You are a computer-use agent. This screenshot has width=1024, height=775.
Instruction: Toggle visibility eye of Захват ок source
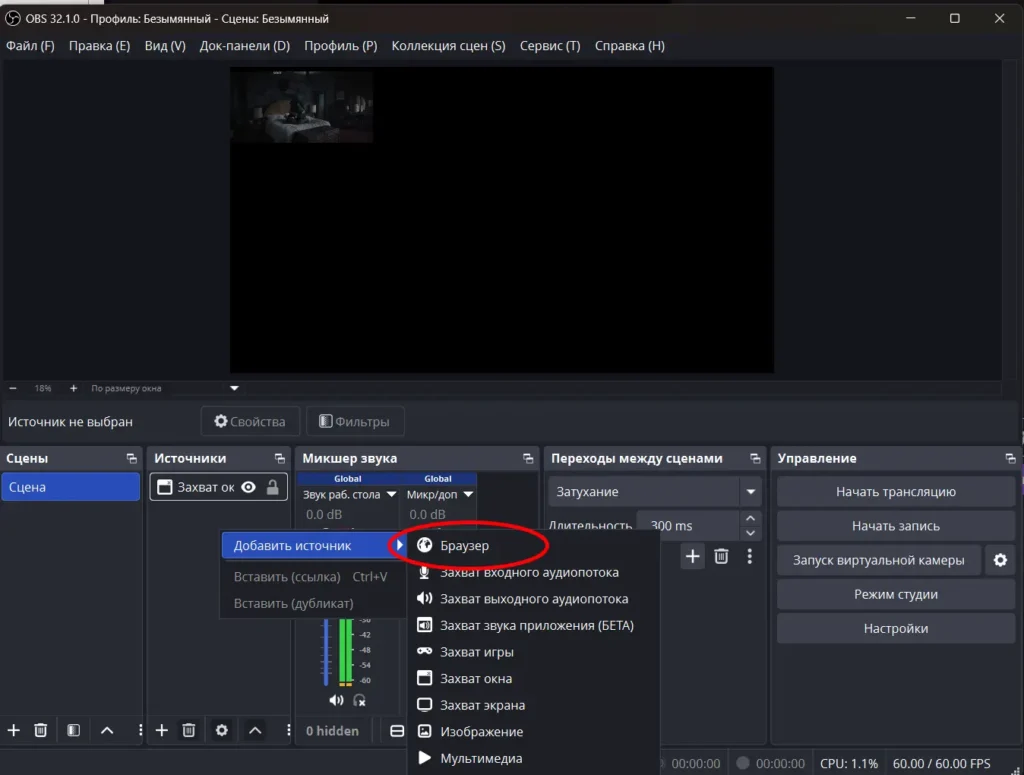click(248, 487)
